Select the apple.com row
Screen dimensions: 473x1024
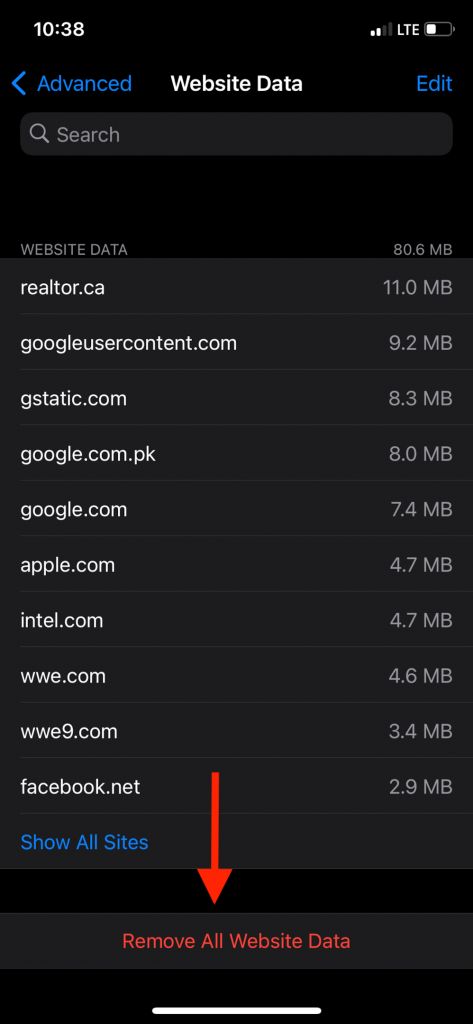click(x=236, y=564)
